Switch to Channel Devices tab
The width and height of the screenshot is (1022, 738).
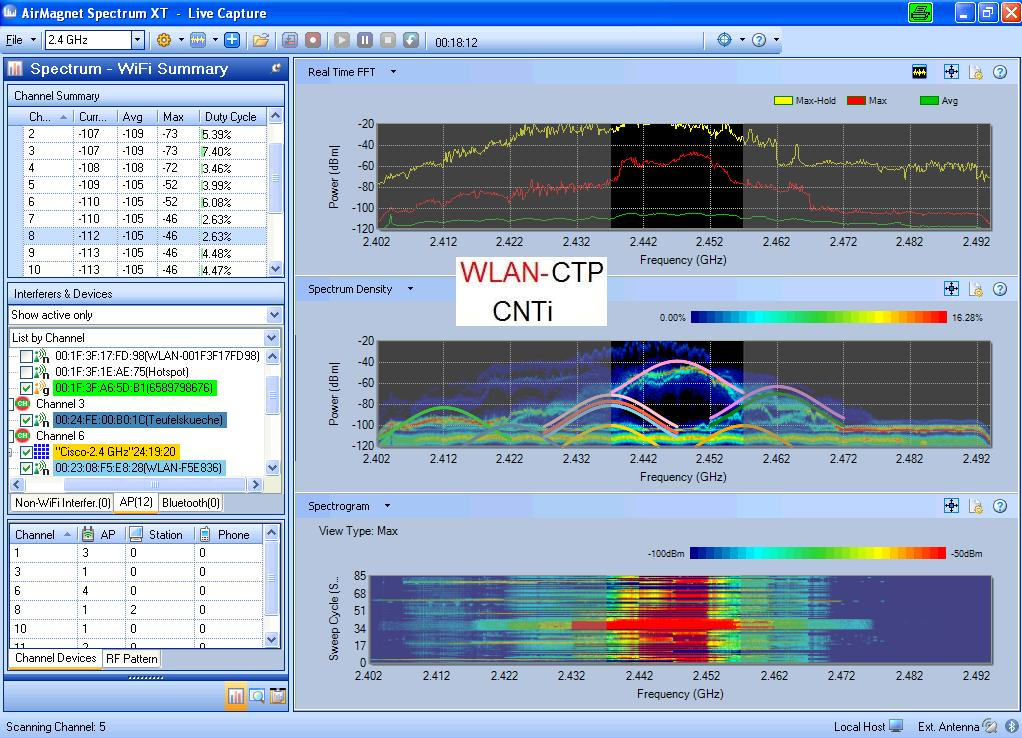click(55, 658)
